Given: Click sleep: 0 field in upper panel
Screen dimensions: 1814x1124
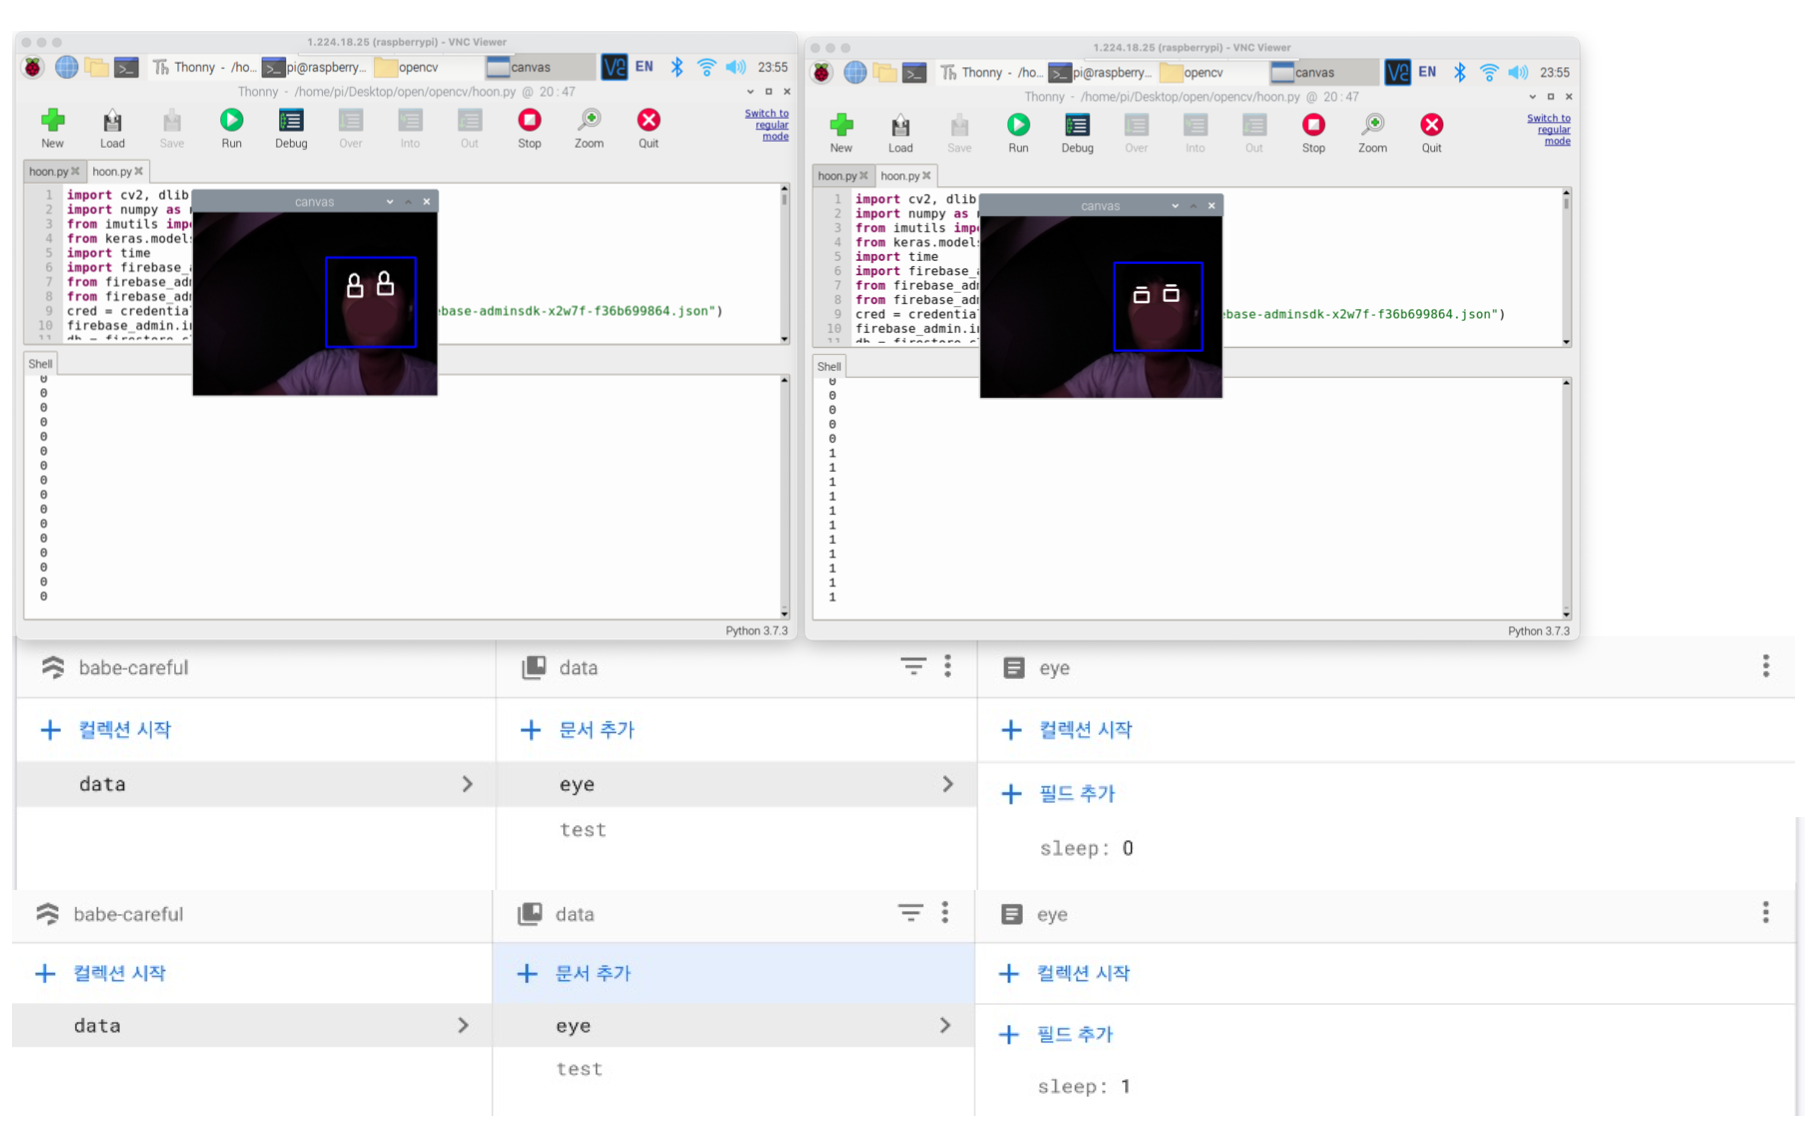Looking at the screenshot, I should (1086, 848).
